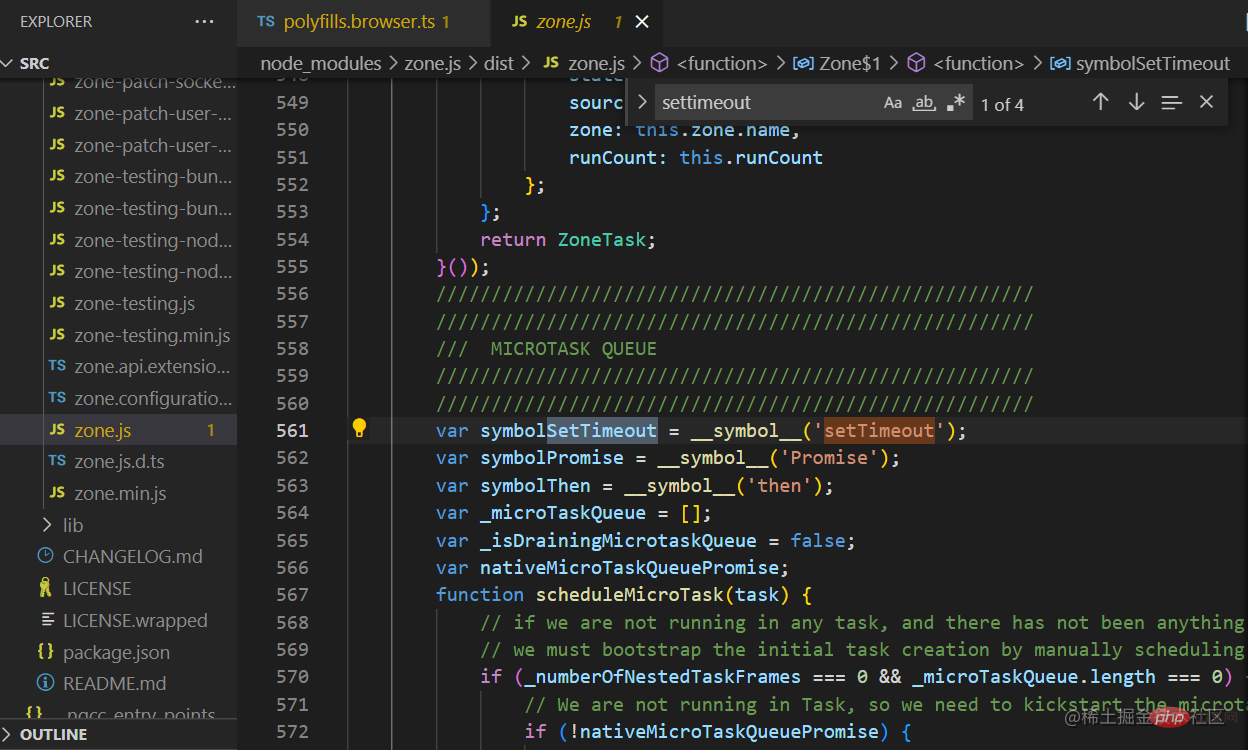This screenshot has width=1248, height=750.
Task: Click Find in Selection icon
Action: click(x=1171, y=102)
